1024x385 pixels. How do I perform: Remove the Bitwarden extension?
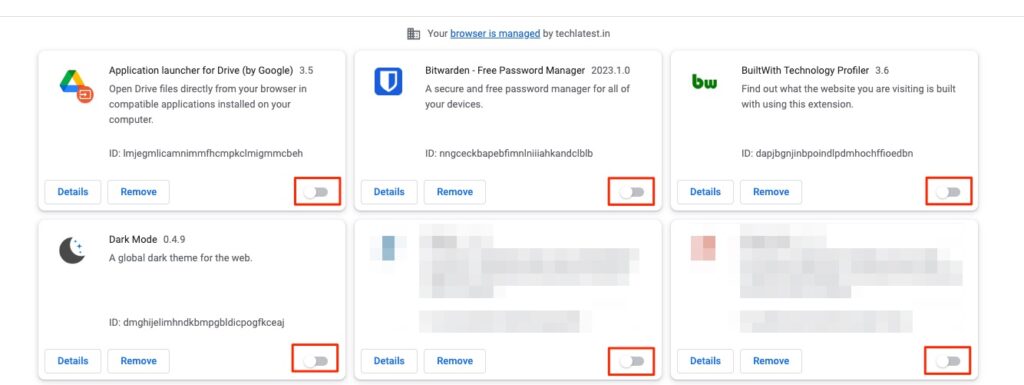click(x=455, y=192)
